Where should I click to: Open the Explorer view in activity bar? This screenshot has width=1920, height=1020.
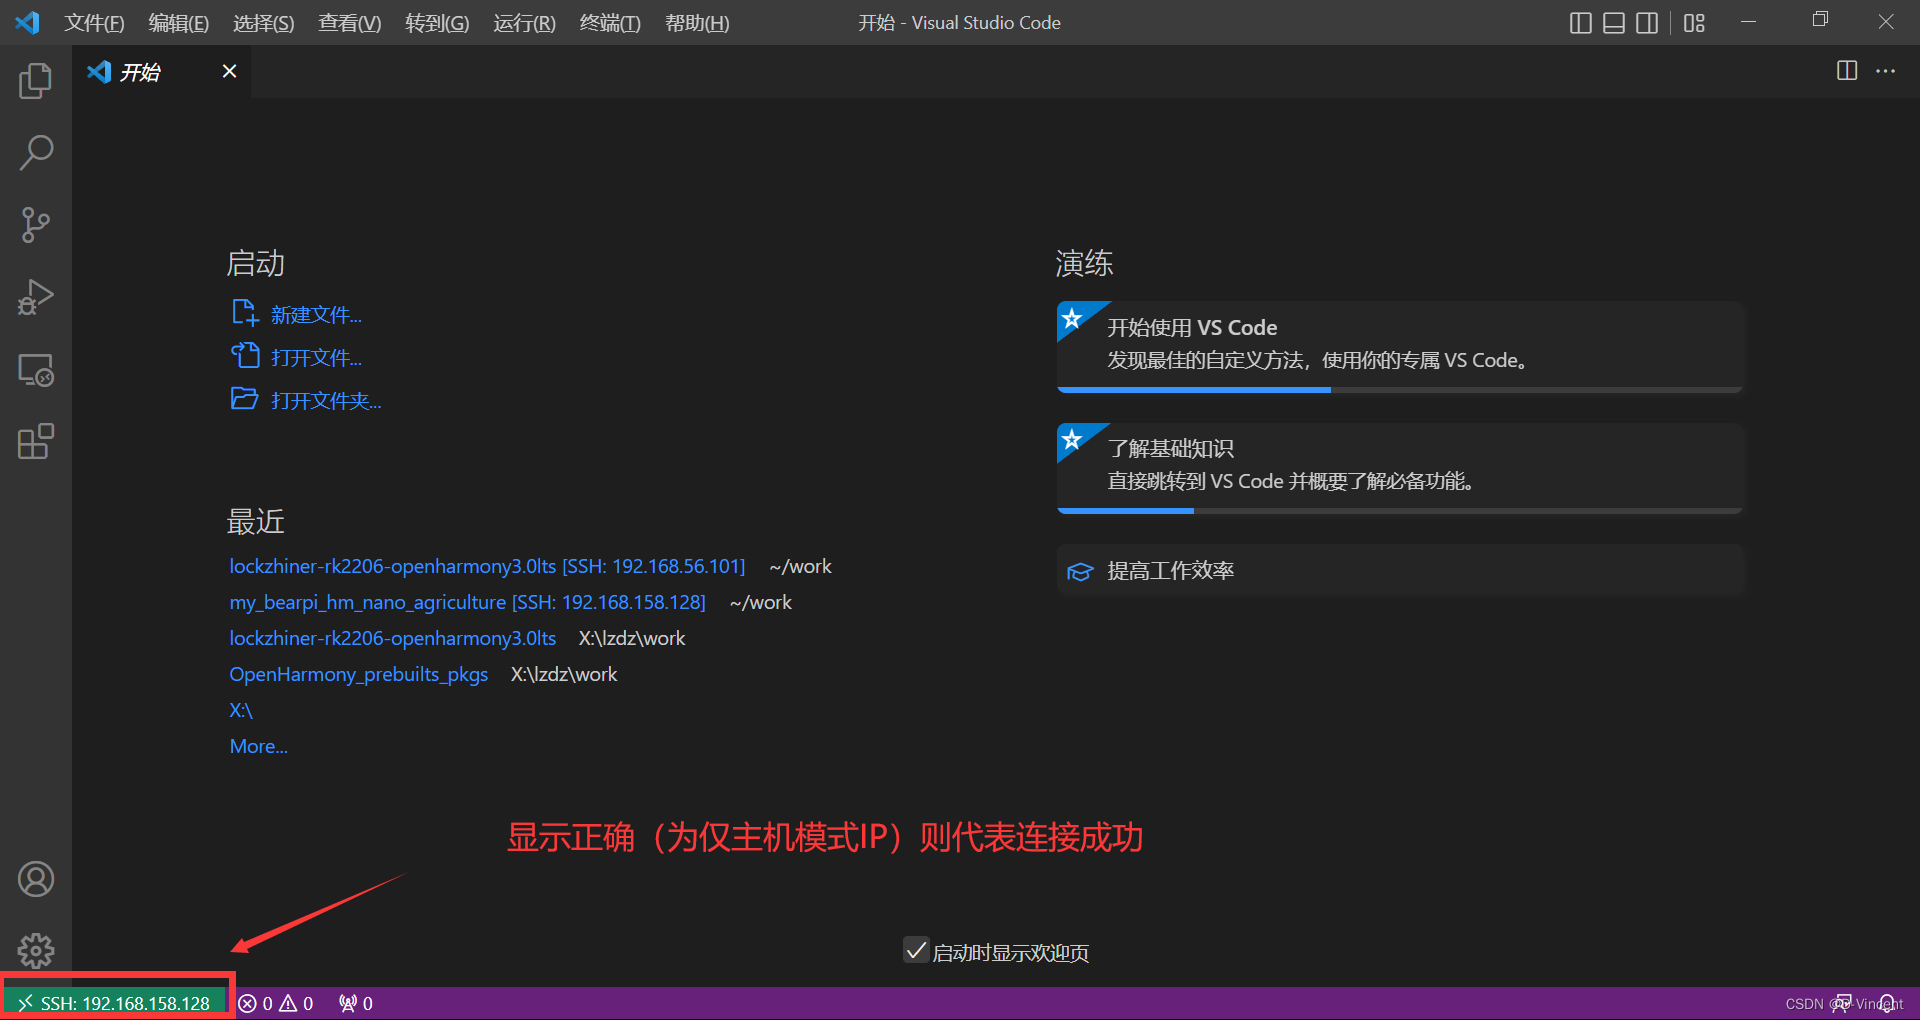click(x=36, y=81)
